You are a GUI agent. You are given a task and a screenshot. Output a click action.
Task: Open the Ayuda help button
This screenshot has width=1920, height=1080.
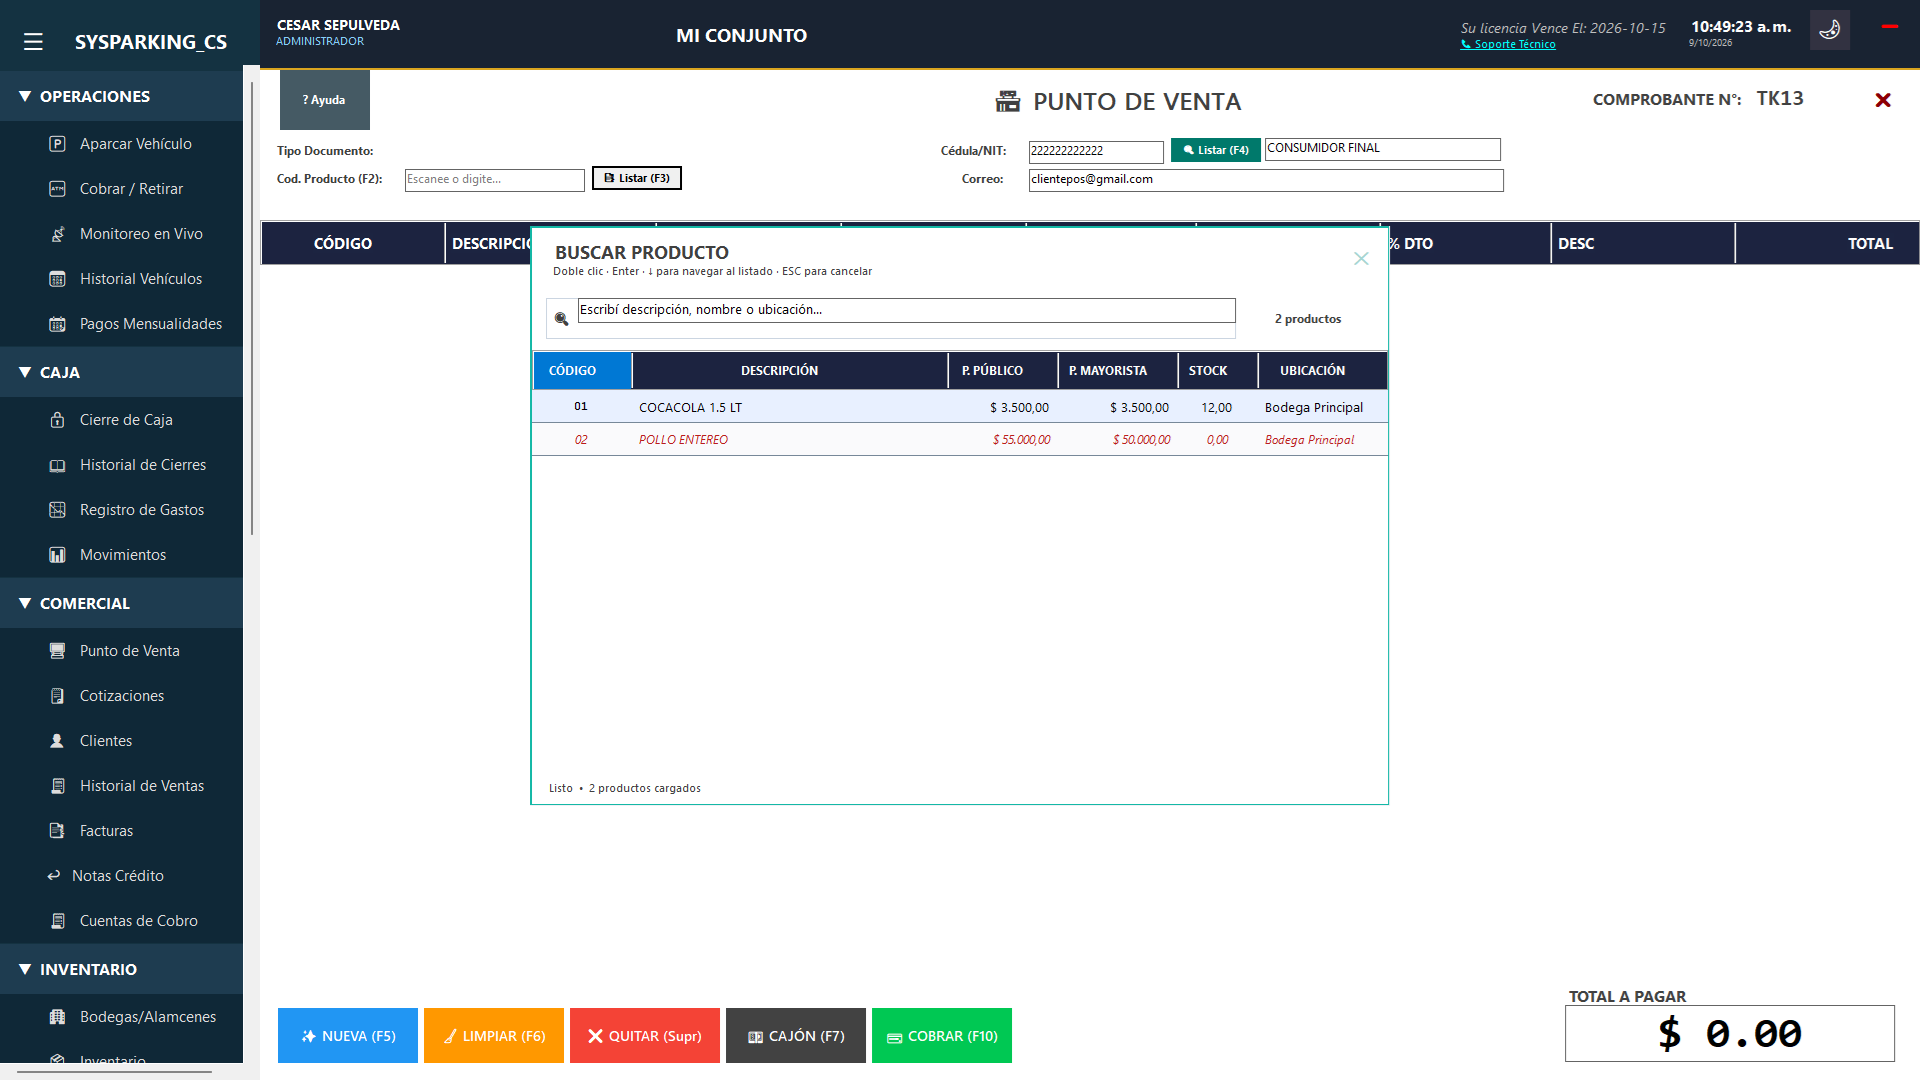coord(325,100)
